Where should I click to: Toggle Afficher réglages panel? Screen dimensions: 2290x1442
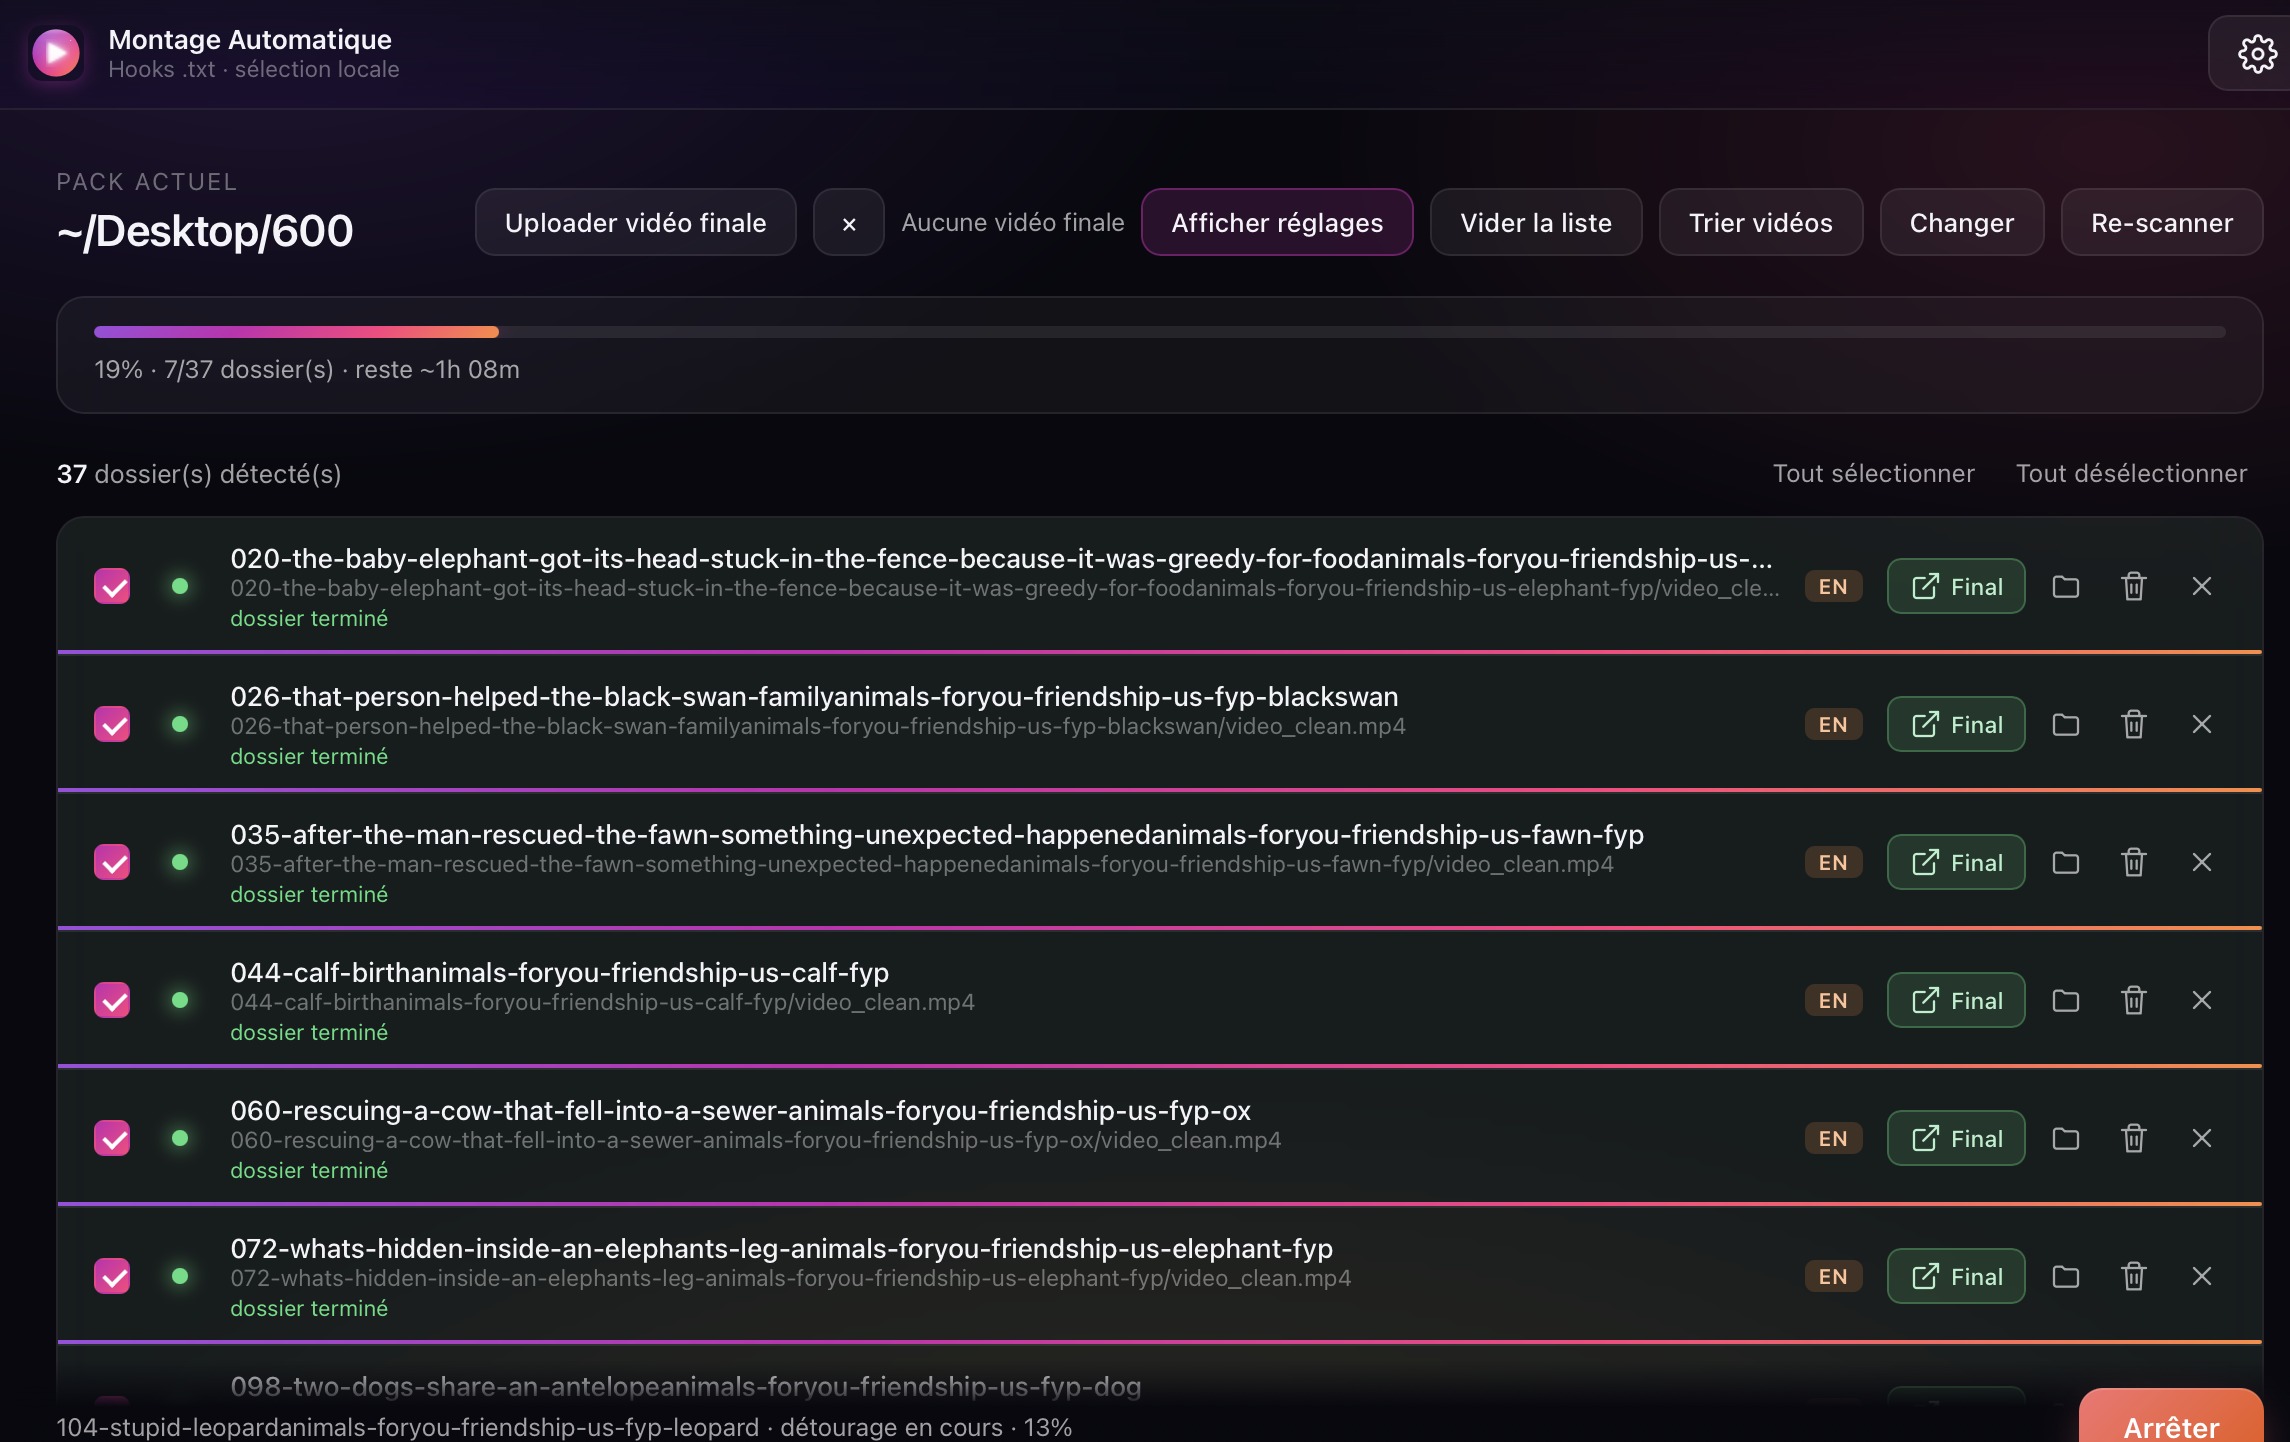click(1277, 223)
